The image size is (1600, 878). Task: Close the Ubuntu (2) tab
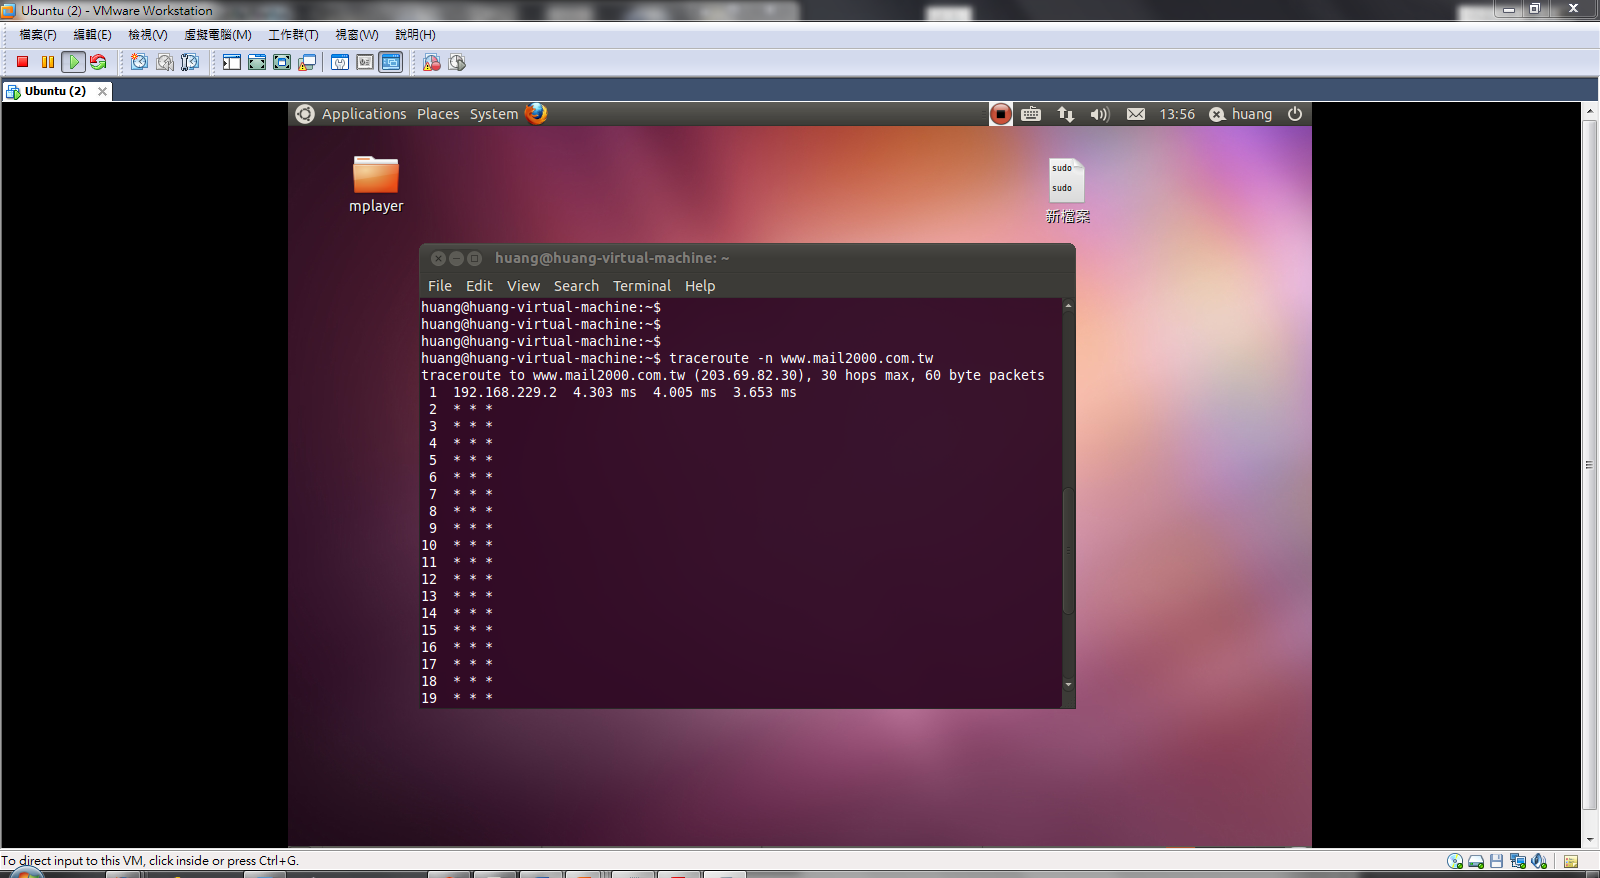pos(102,91)
